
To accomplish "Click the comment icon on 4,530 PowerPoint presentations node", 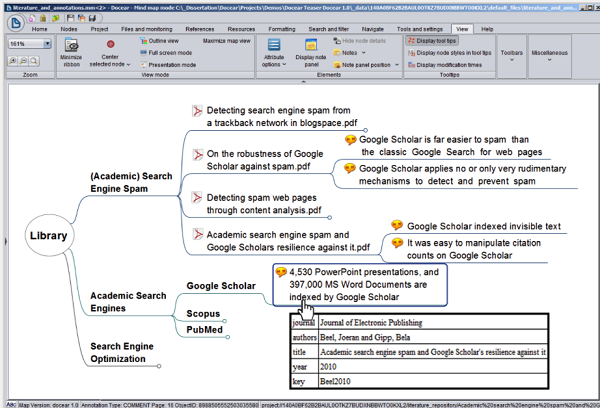I will coord(281,272).
